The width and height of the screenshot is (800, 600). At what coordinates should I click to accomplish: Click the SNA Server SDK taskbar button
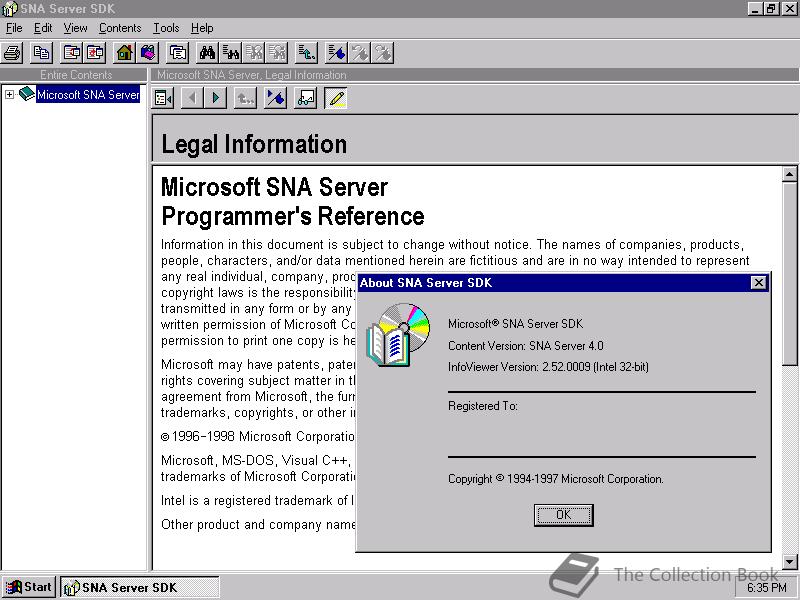pyautogui.click(x=140, y=587)
